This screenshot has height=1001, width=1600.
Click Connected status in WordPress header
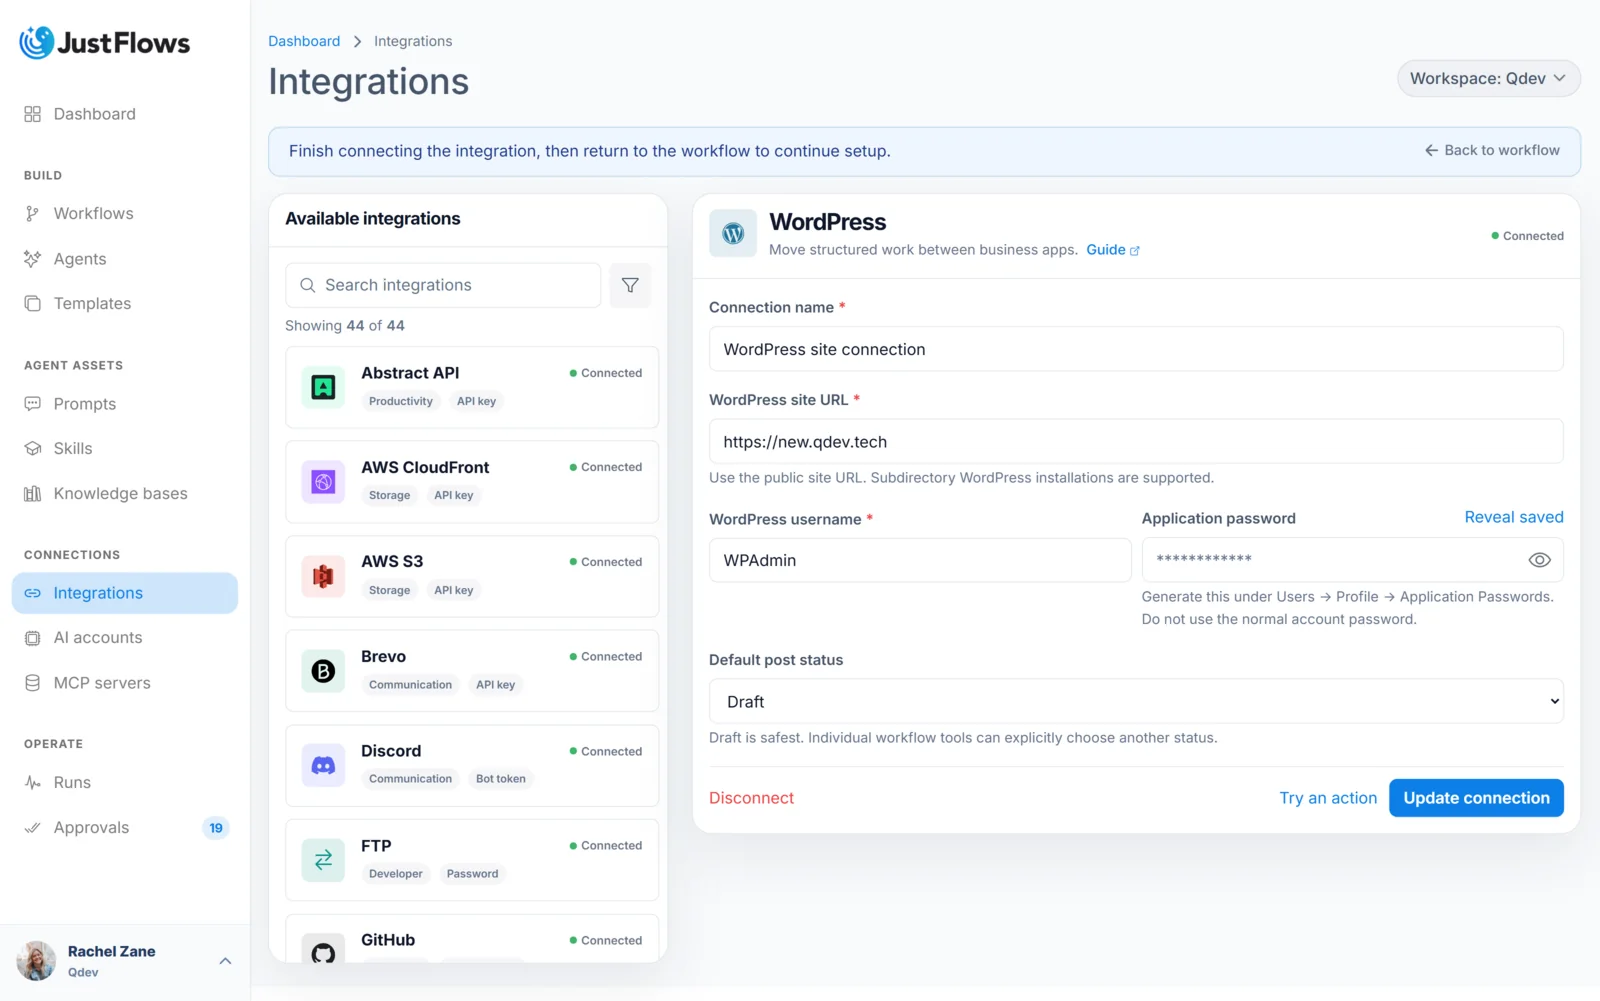pyautogui.click(x=1527, y=236)
